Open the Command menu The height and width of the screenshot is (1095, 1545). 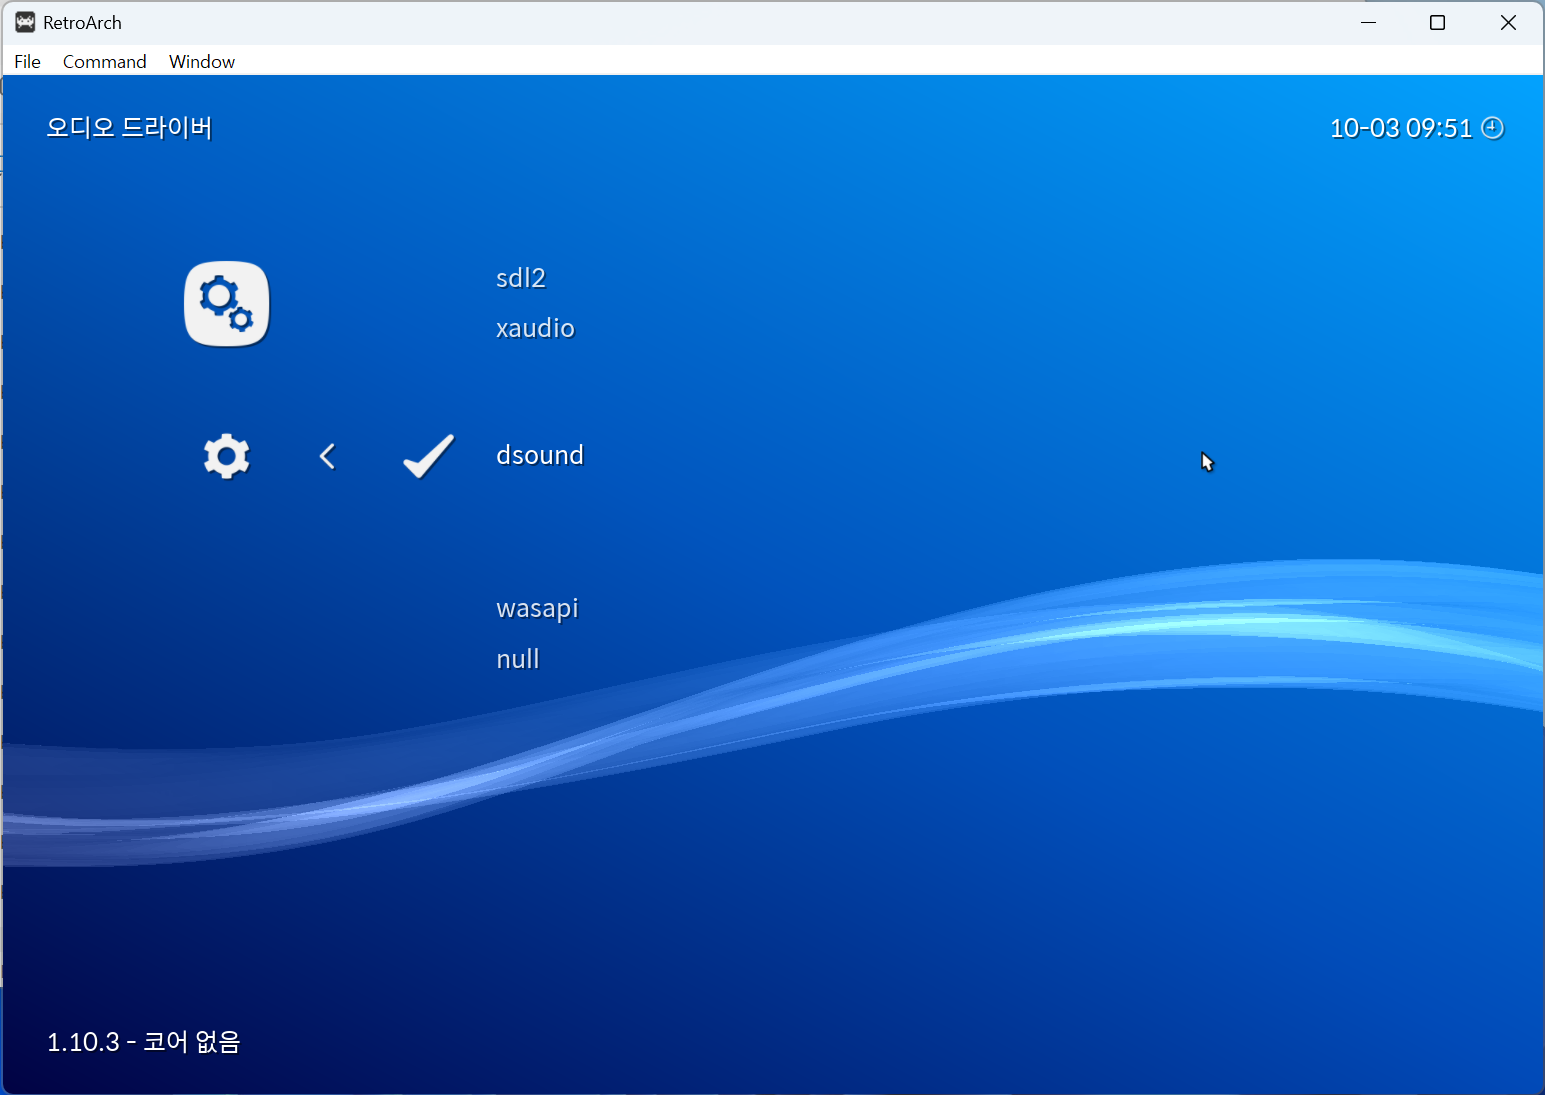click(104, 61)
